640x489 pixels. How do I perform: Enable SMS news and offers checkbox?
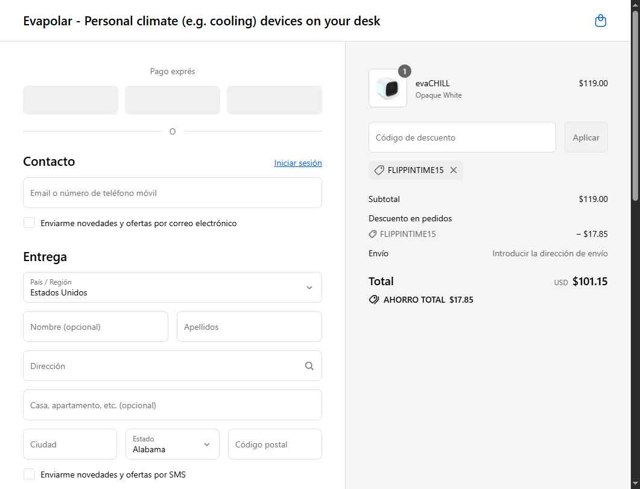pyautogui.click(x=29, y=474)
